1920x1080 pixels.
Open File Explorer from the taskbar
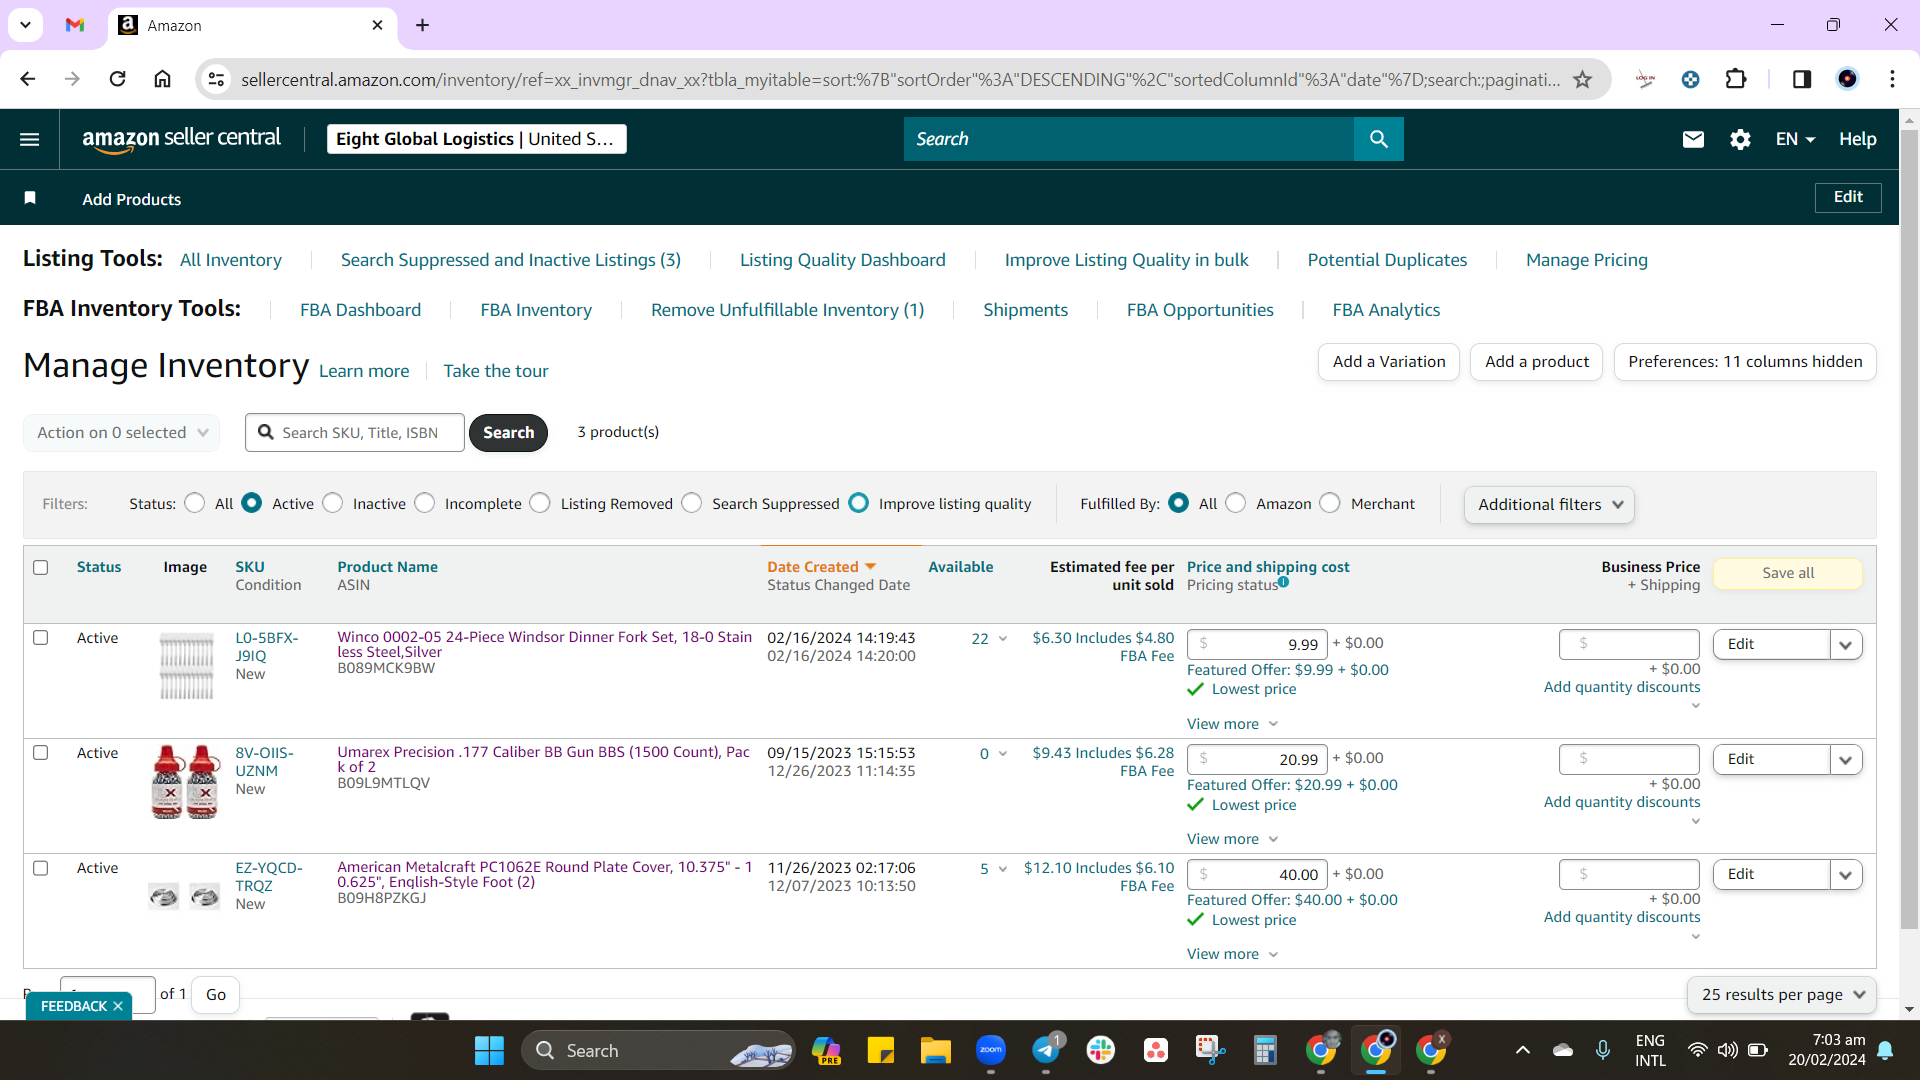click(936, 1050)
